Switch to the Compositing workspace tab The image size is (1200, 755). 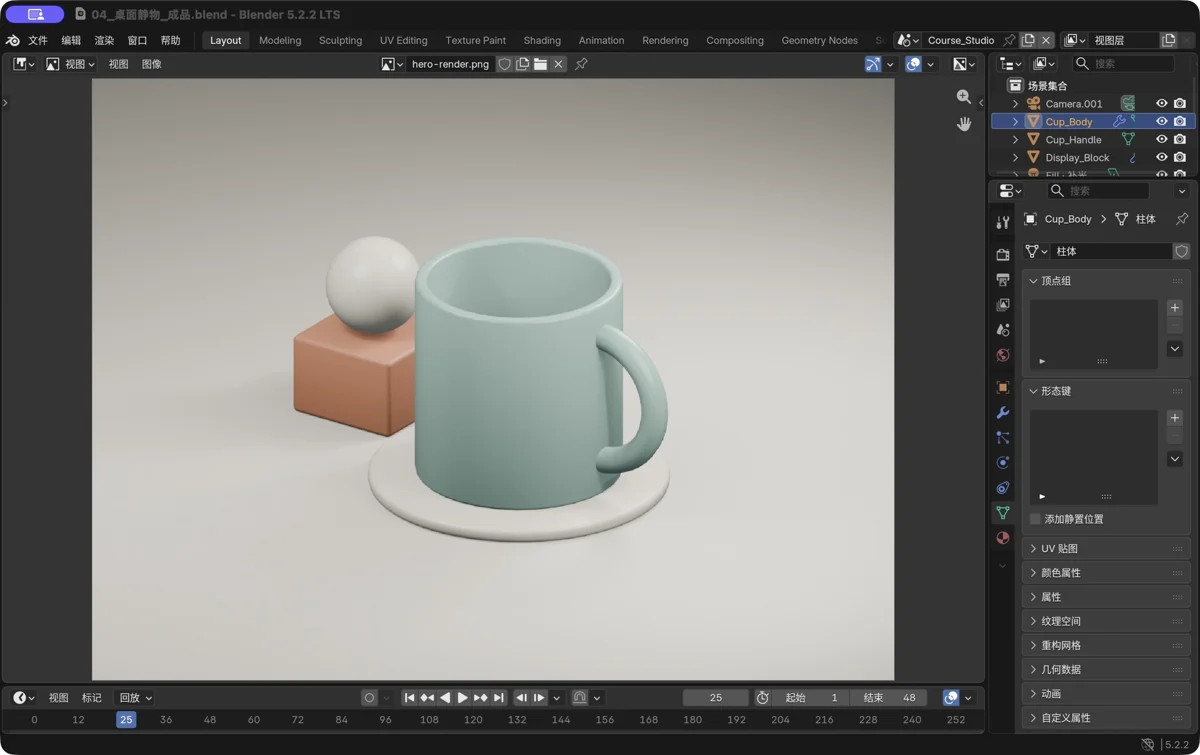[x=735, y=40]
